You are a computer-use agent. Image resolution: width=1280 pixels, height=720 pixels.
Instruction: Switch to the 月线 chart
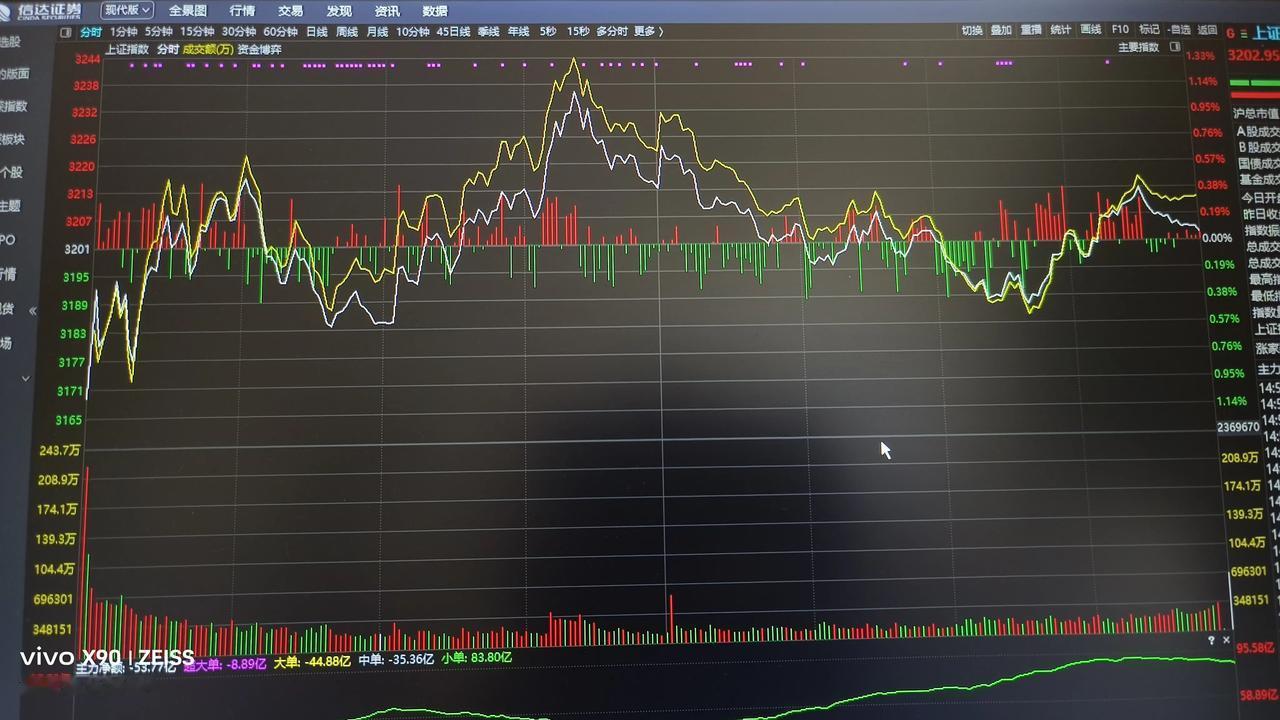point(377,32)
